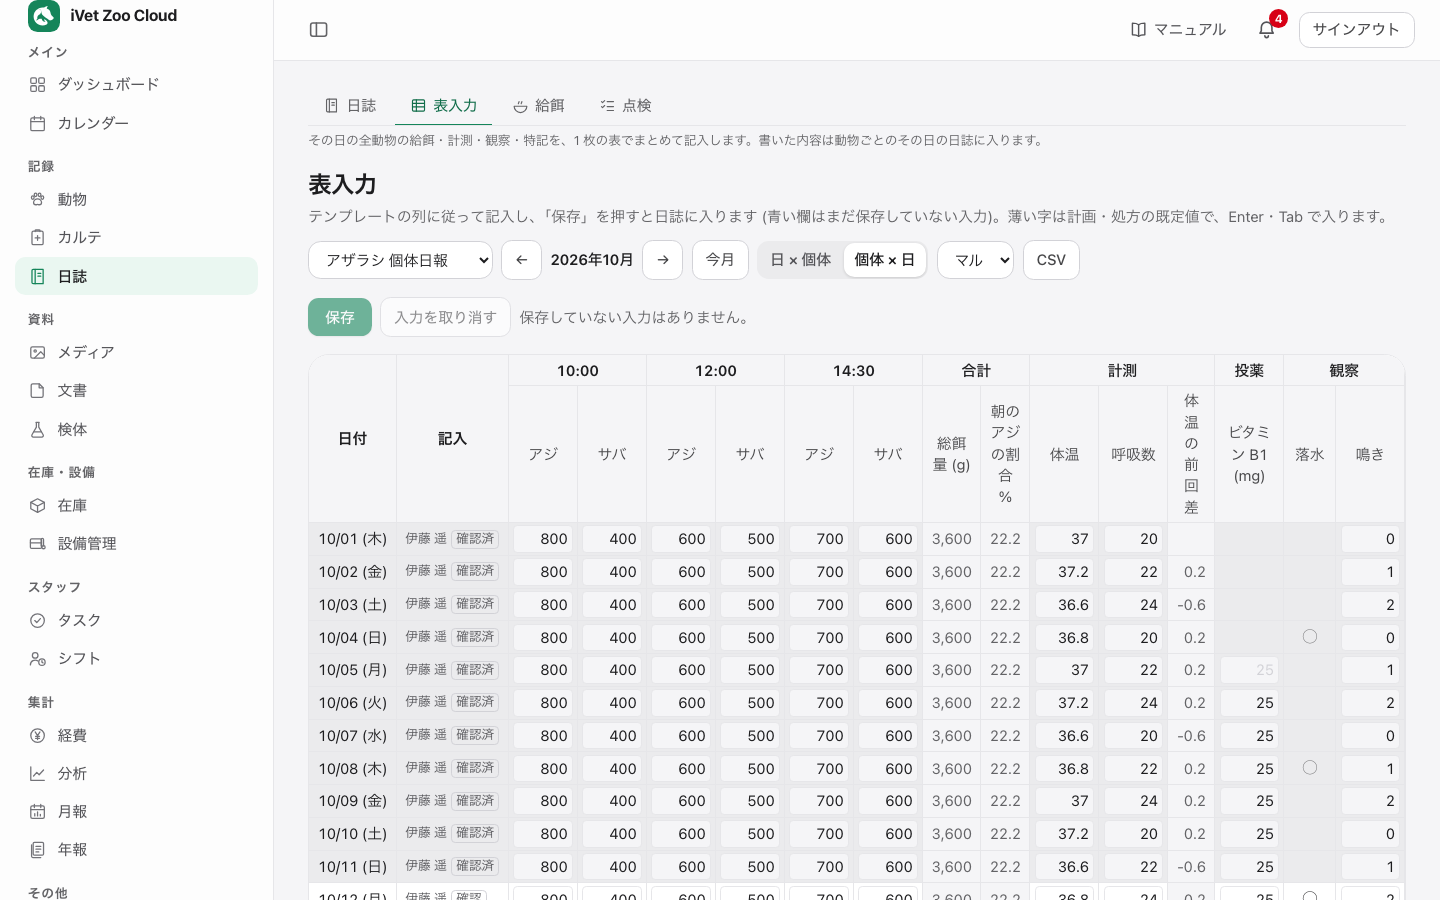The width and height of the screenshot is (1440, 900).
Task: Open the 動物 sidebar icon
Action: pyautogui.click(x=37, y=200)
